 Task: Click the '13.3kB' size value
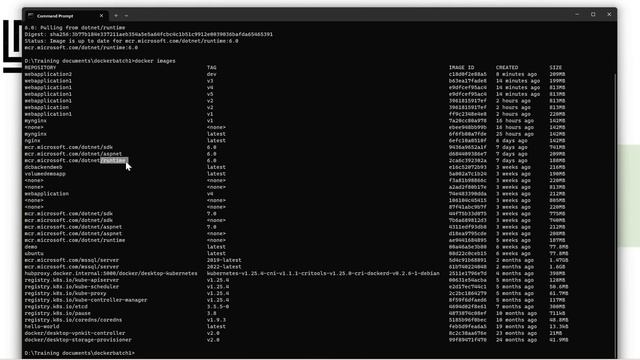[x=559, y=327]
